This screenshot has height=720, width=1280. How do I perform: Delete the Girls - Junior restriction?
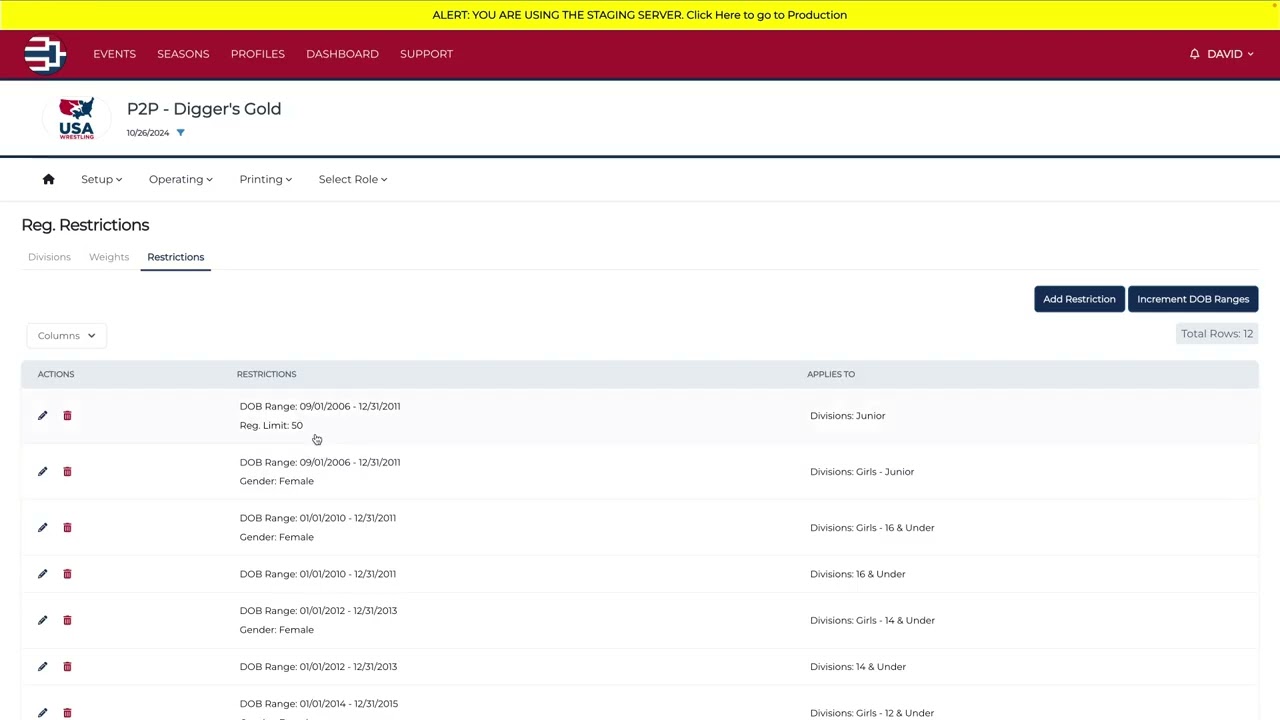point(67,471)
